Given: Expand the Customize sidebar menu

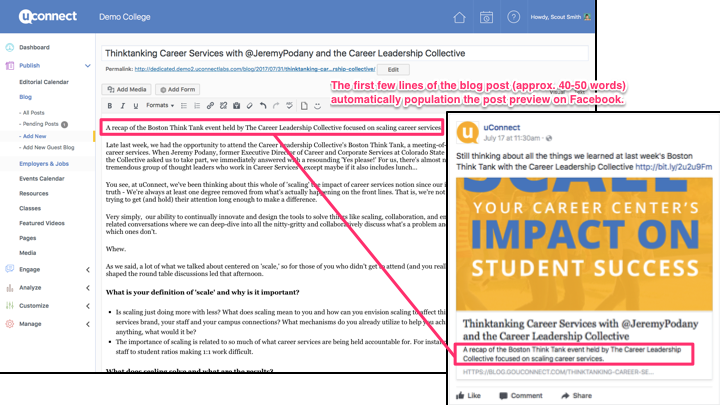Looking at the screenshot, I should coord(87,305).
